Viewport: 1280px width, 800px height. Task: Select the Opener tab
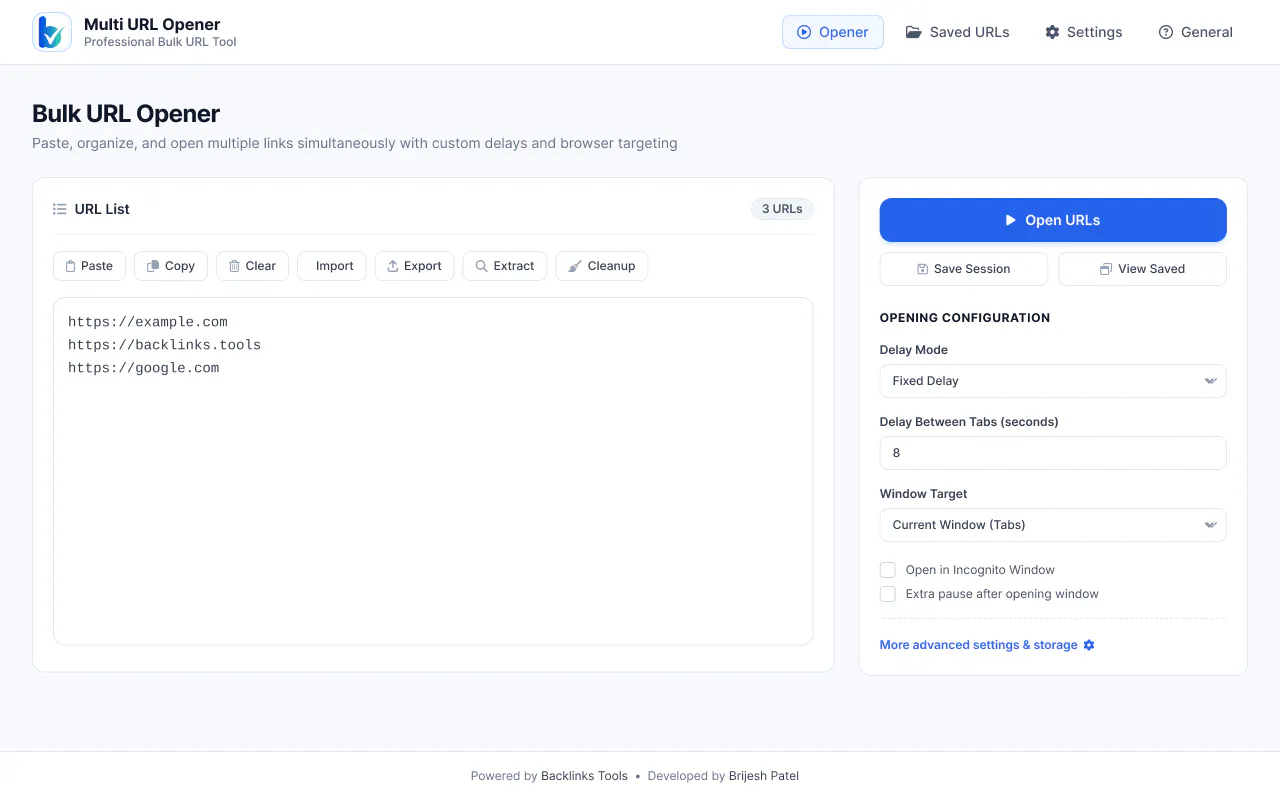(x=833, y=32)
